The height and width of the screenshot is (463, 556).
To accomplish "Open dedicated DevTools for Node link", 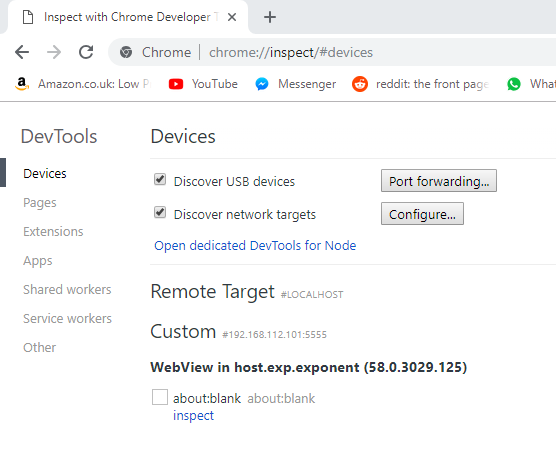I will [255, 245].
